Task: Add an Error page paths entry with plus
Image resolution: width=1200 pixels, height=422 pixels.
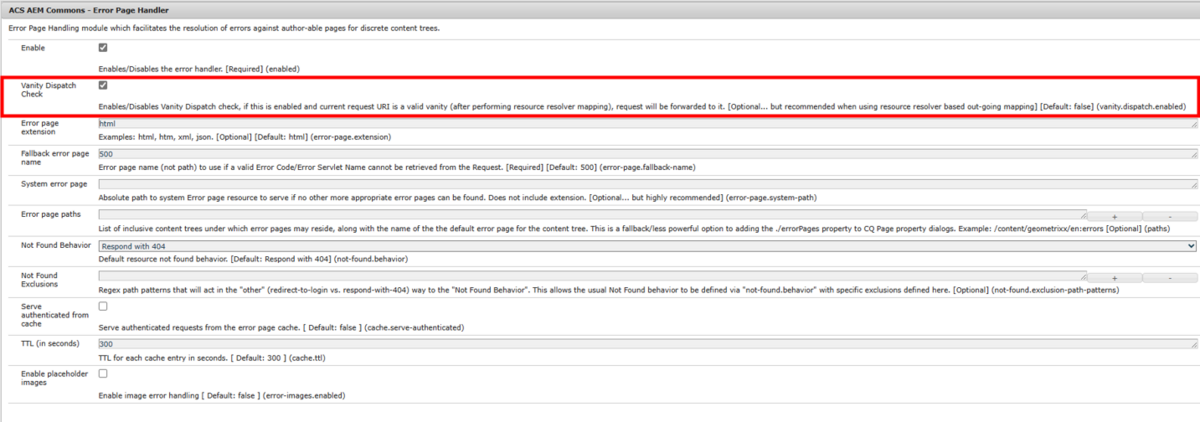Action: (x=1114, y=215)
